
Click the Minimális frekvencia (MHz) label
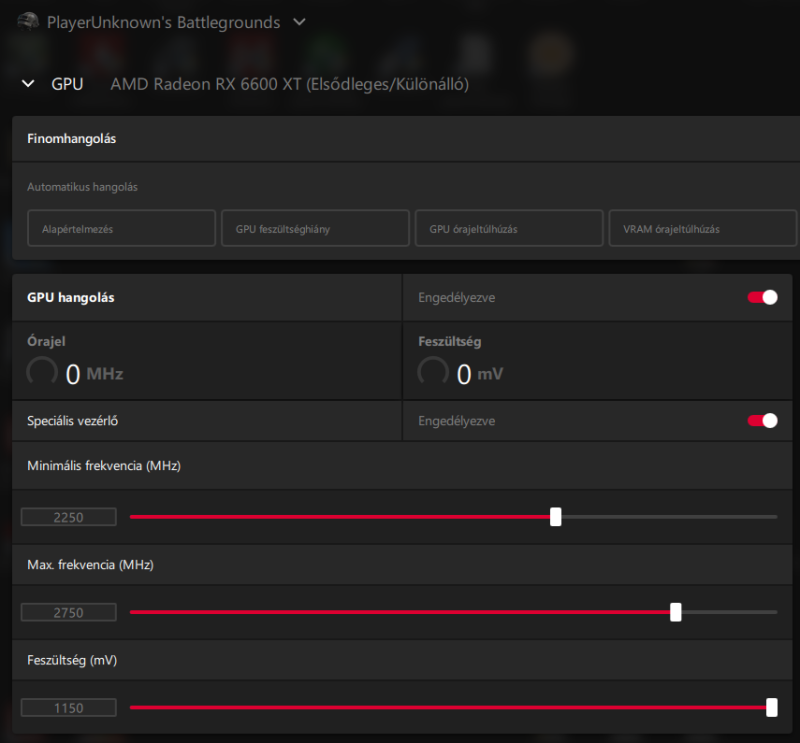(x=104, y=466)
